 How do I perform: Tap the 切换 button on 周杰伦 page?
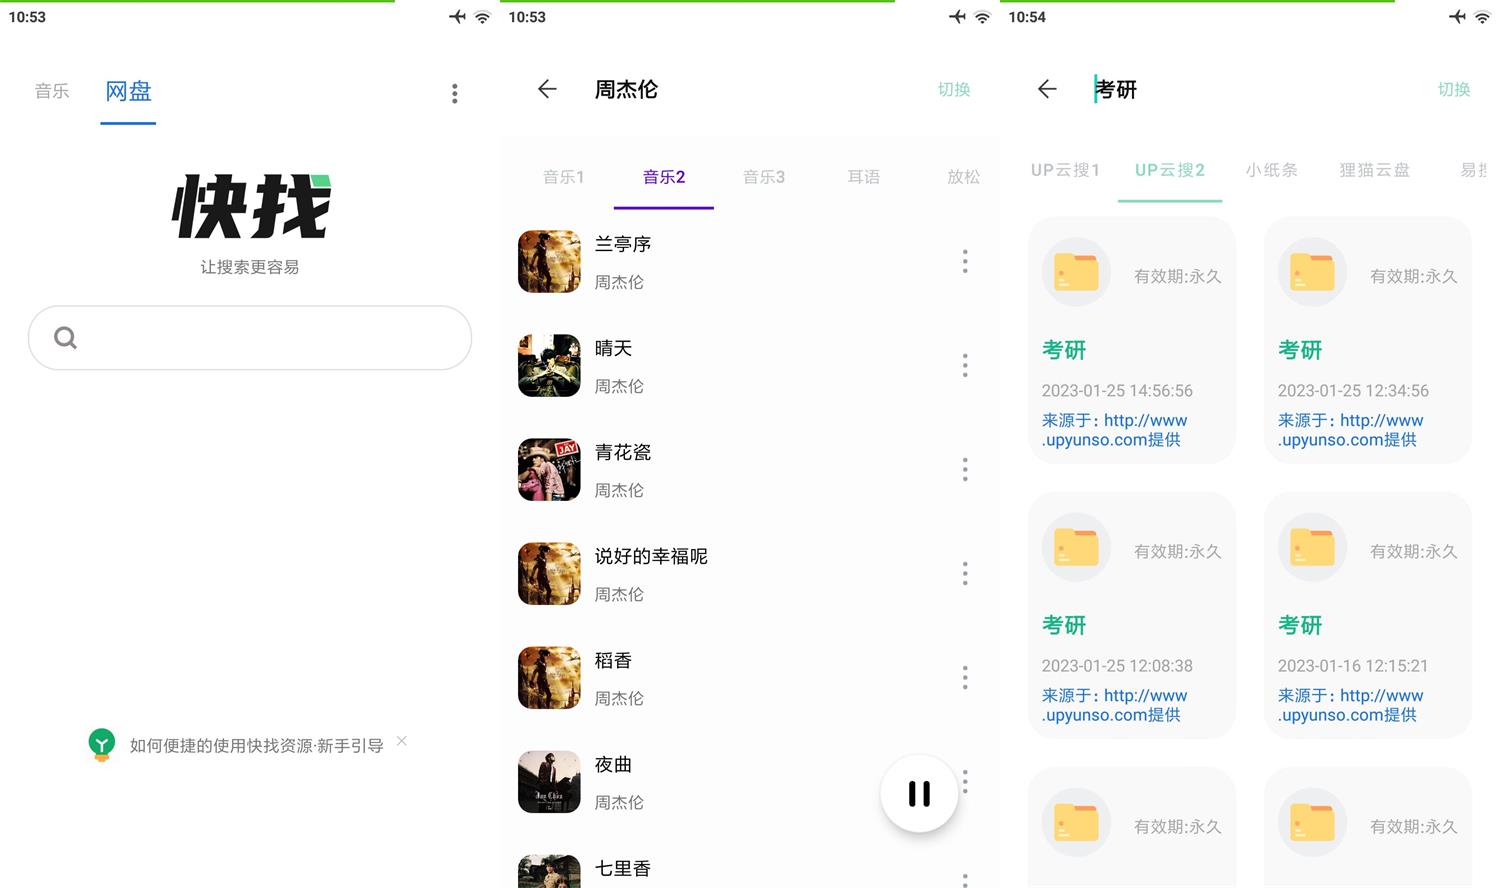click(953, 89)
